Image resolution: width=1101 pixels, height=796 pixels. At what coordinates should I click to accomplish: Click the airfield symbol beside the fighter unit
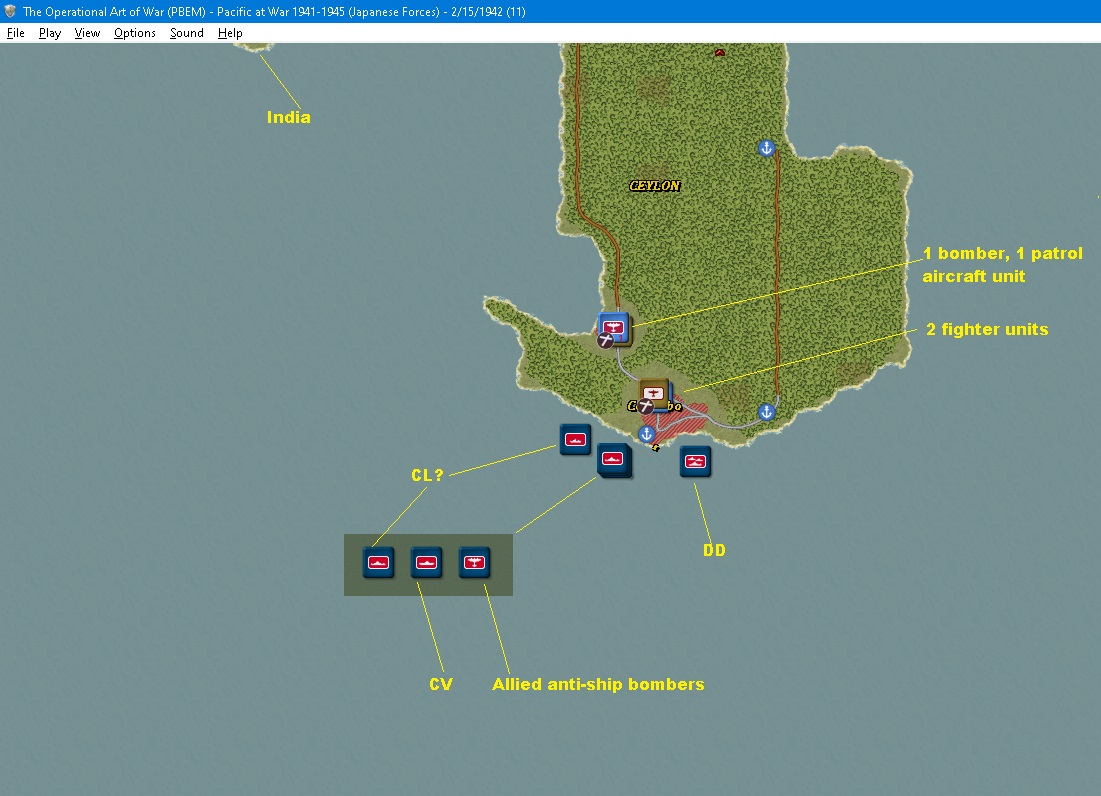[x=645, y=406]
